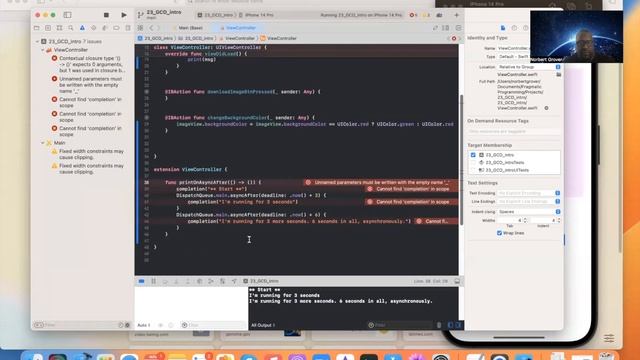Open the Test navigator diamond icon
Viewport: 640px width, 360px height.
[x=93, y=28]
